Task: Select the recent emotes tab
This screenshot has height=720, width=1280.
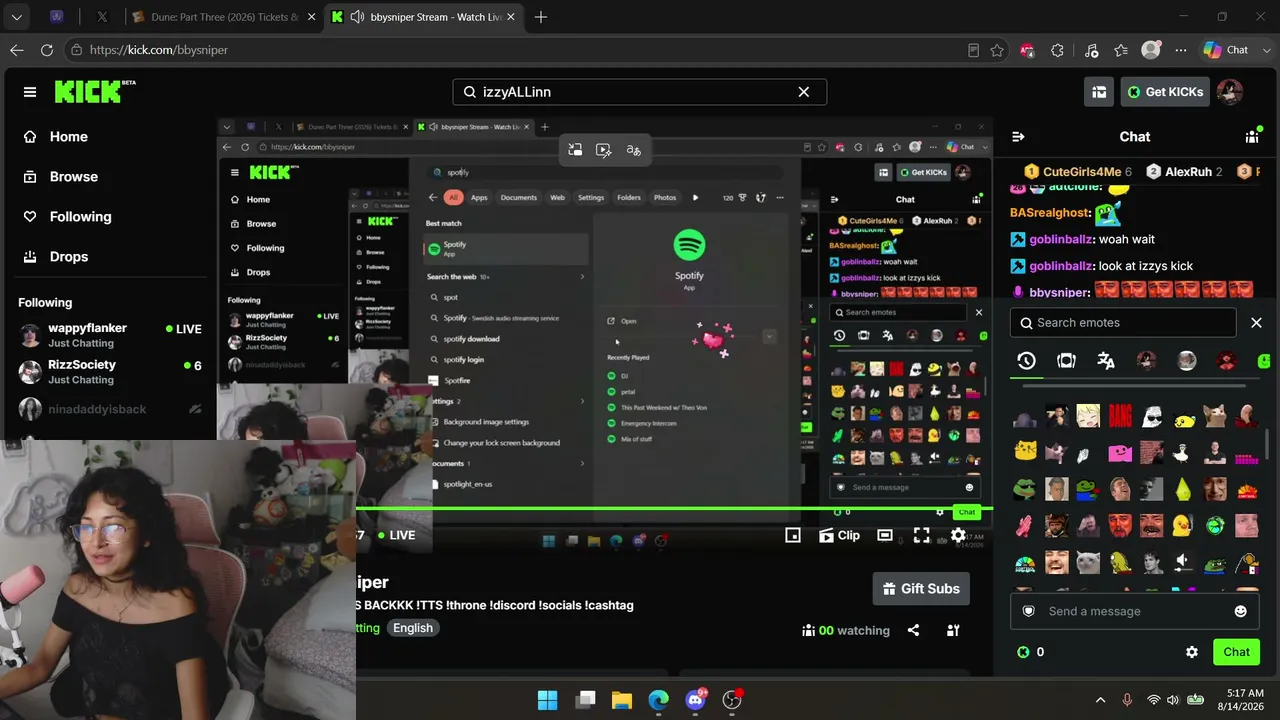Action: click(x=1026, y=361)
